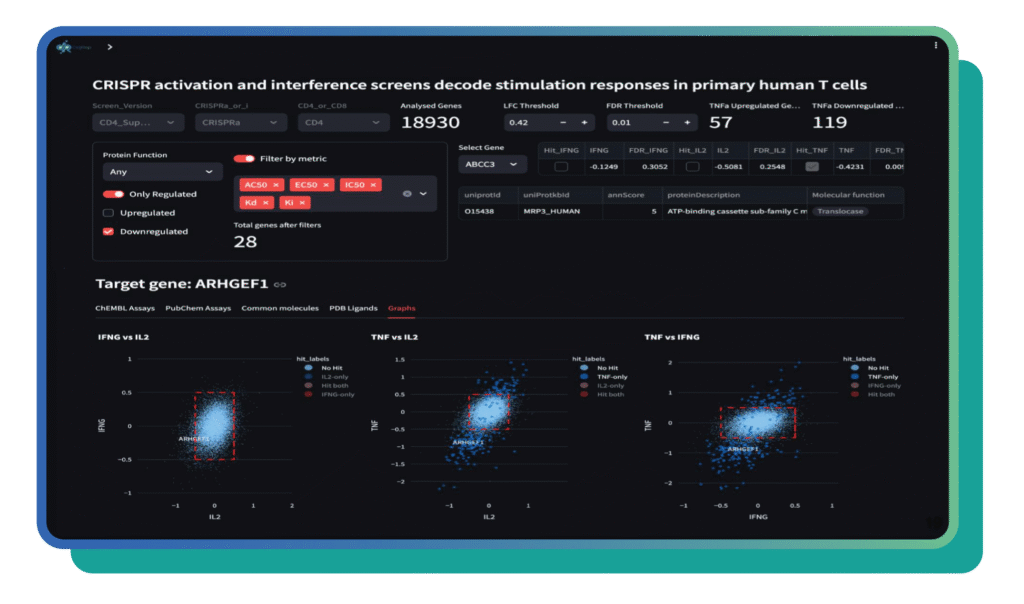The height and width of the screenshot is (604, 1024).
Task: Increase LFC Threshold with plus button
Action: tap(584, 123)
